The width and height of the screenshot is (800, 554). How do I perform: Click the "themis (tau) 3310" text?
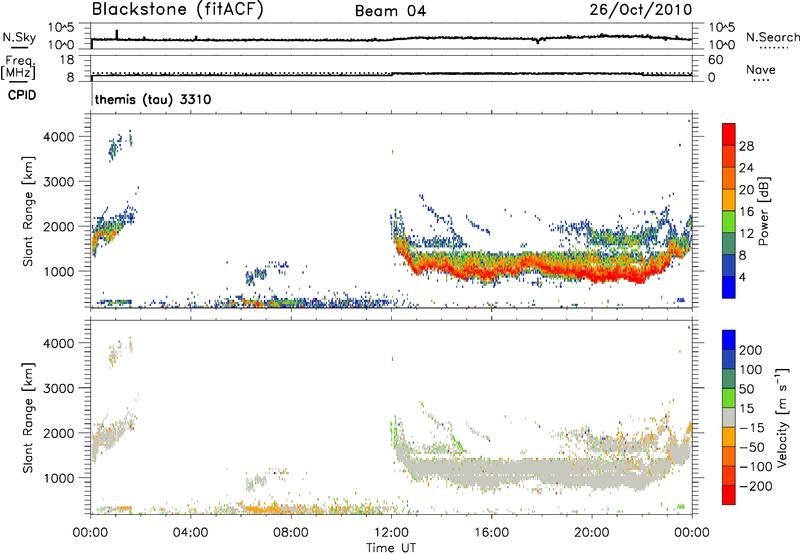[153, 99]
